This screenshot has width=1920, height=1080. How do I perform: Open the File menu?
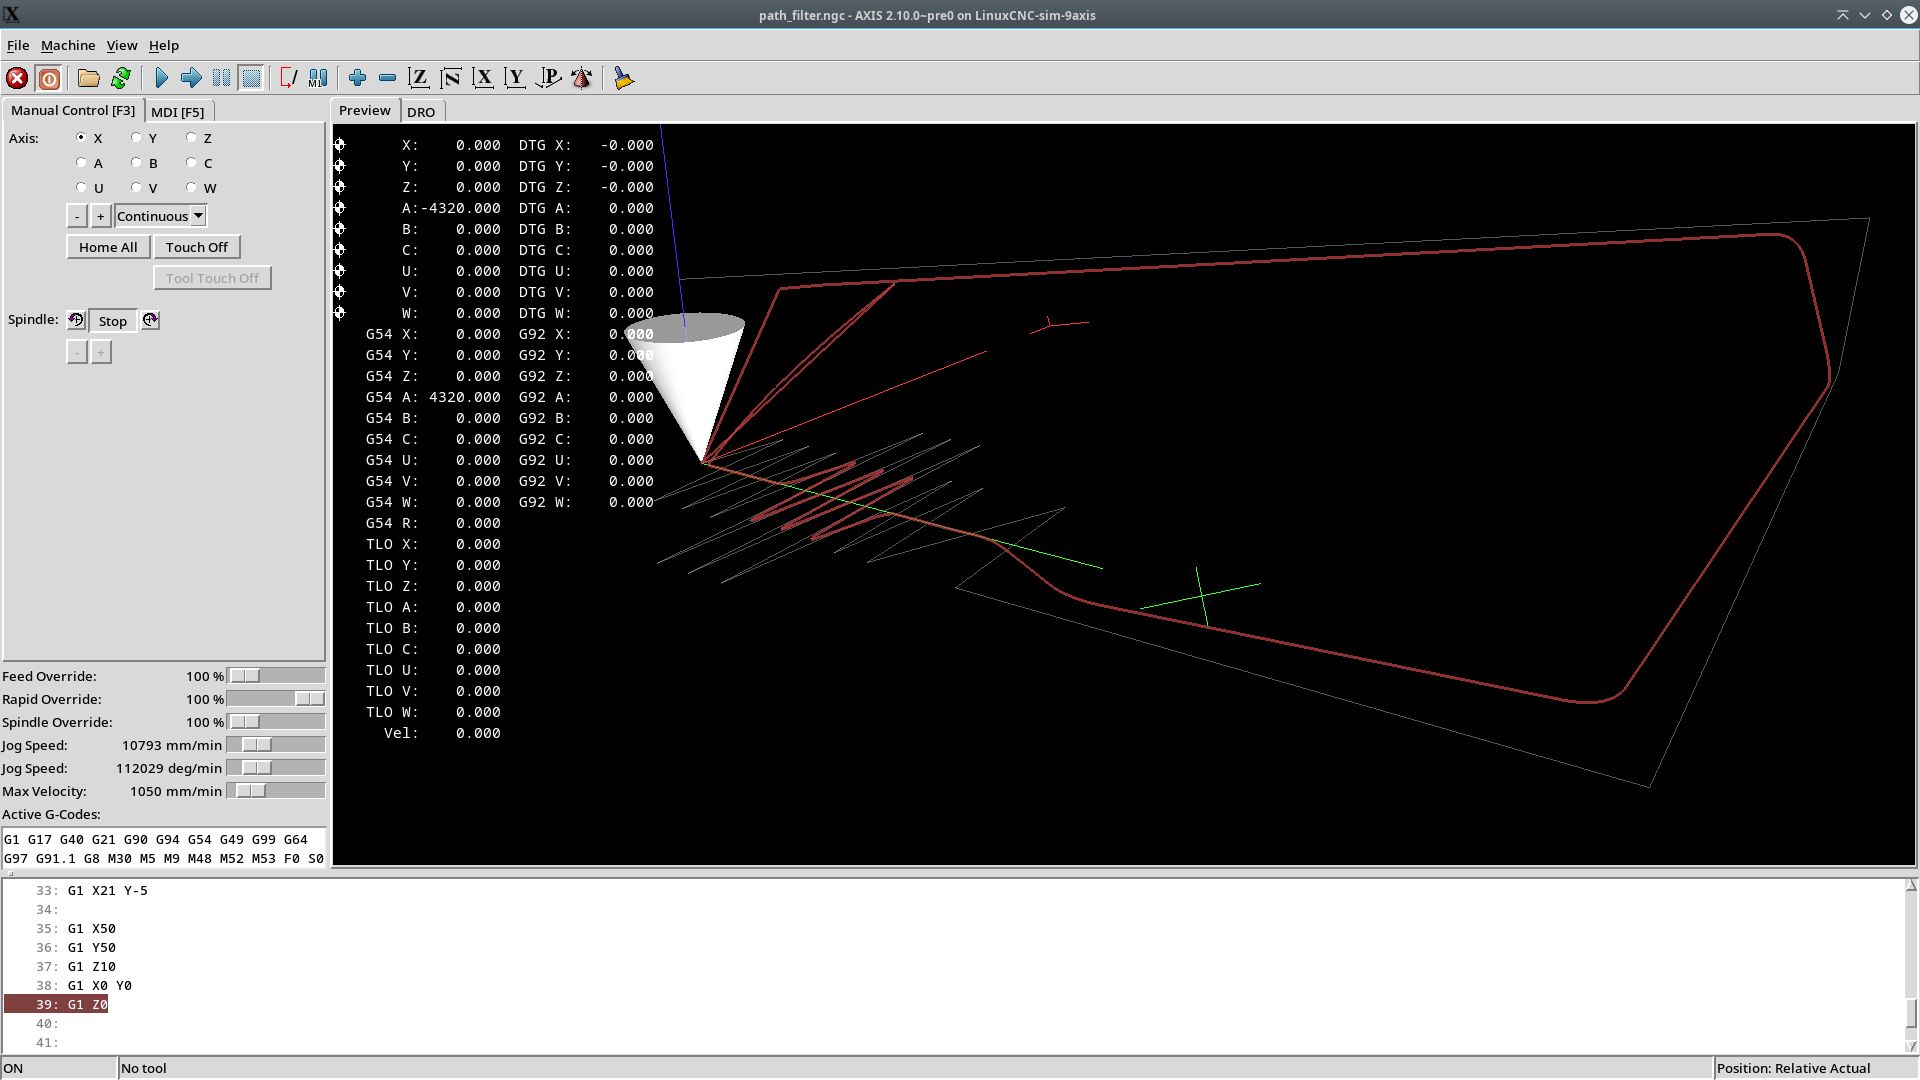click(18, 45)
